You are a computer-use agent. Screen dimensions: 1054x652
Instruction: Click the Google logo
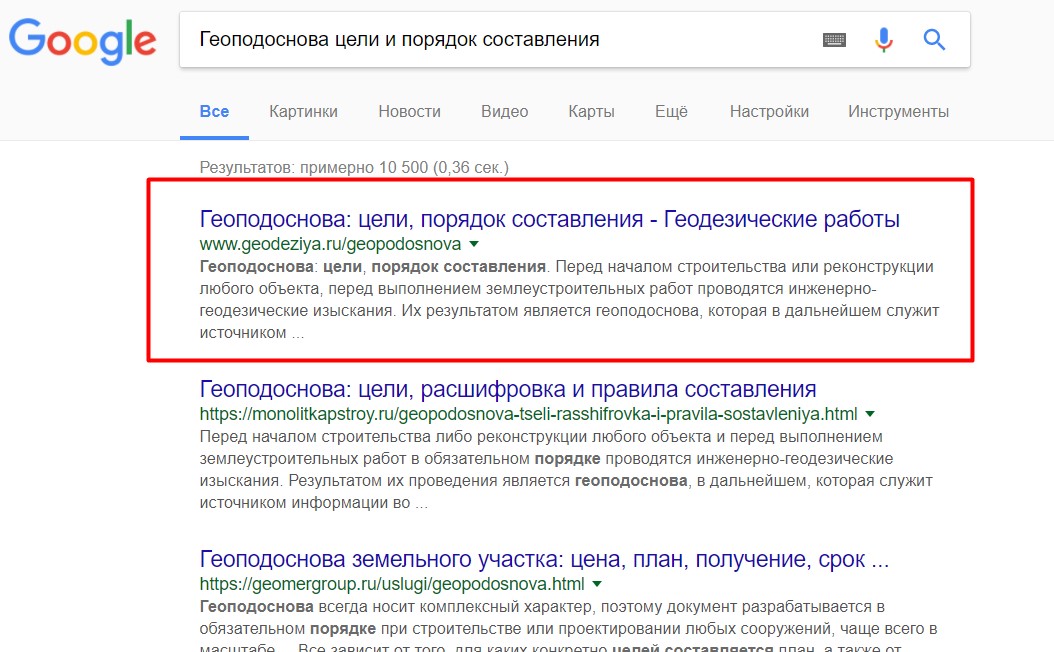pos(82,41)
